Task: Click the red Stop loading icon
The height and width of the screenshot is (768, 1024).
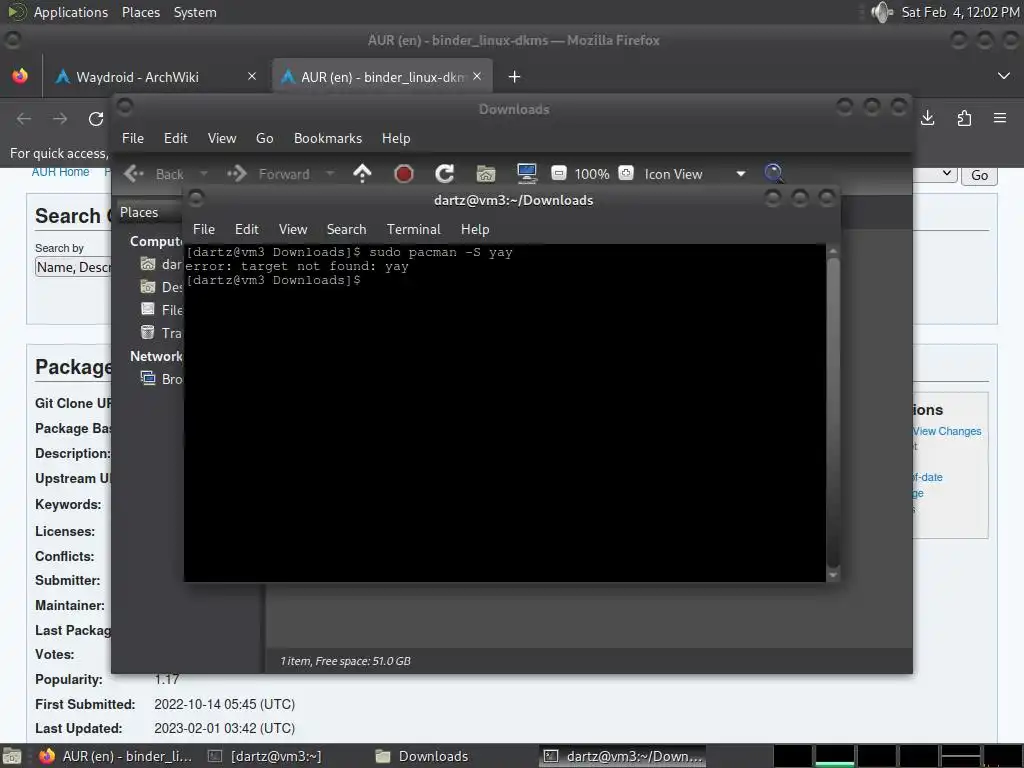Action: point(404,174)
